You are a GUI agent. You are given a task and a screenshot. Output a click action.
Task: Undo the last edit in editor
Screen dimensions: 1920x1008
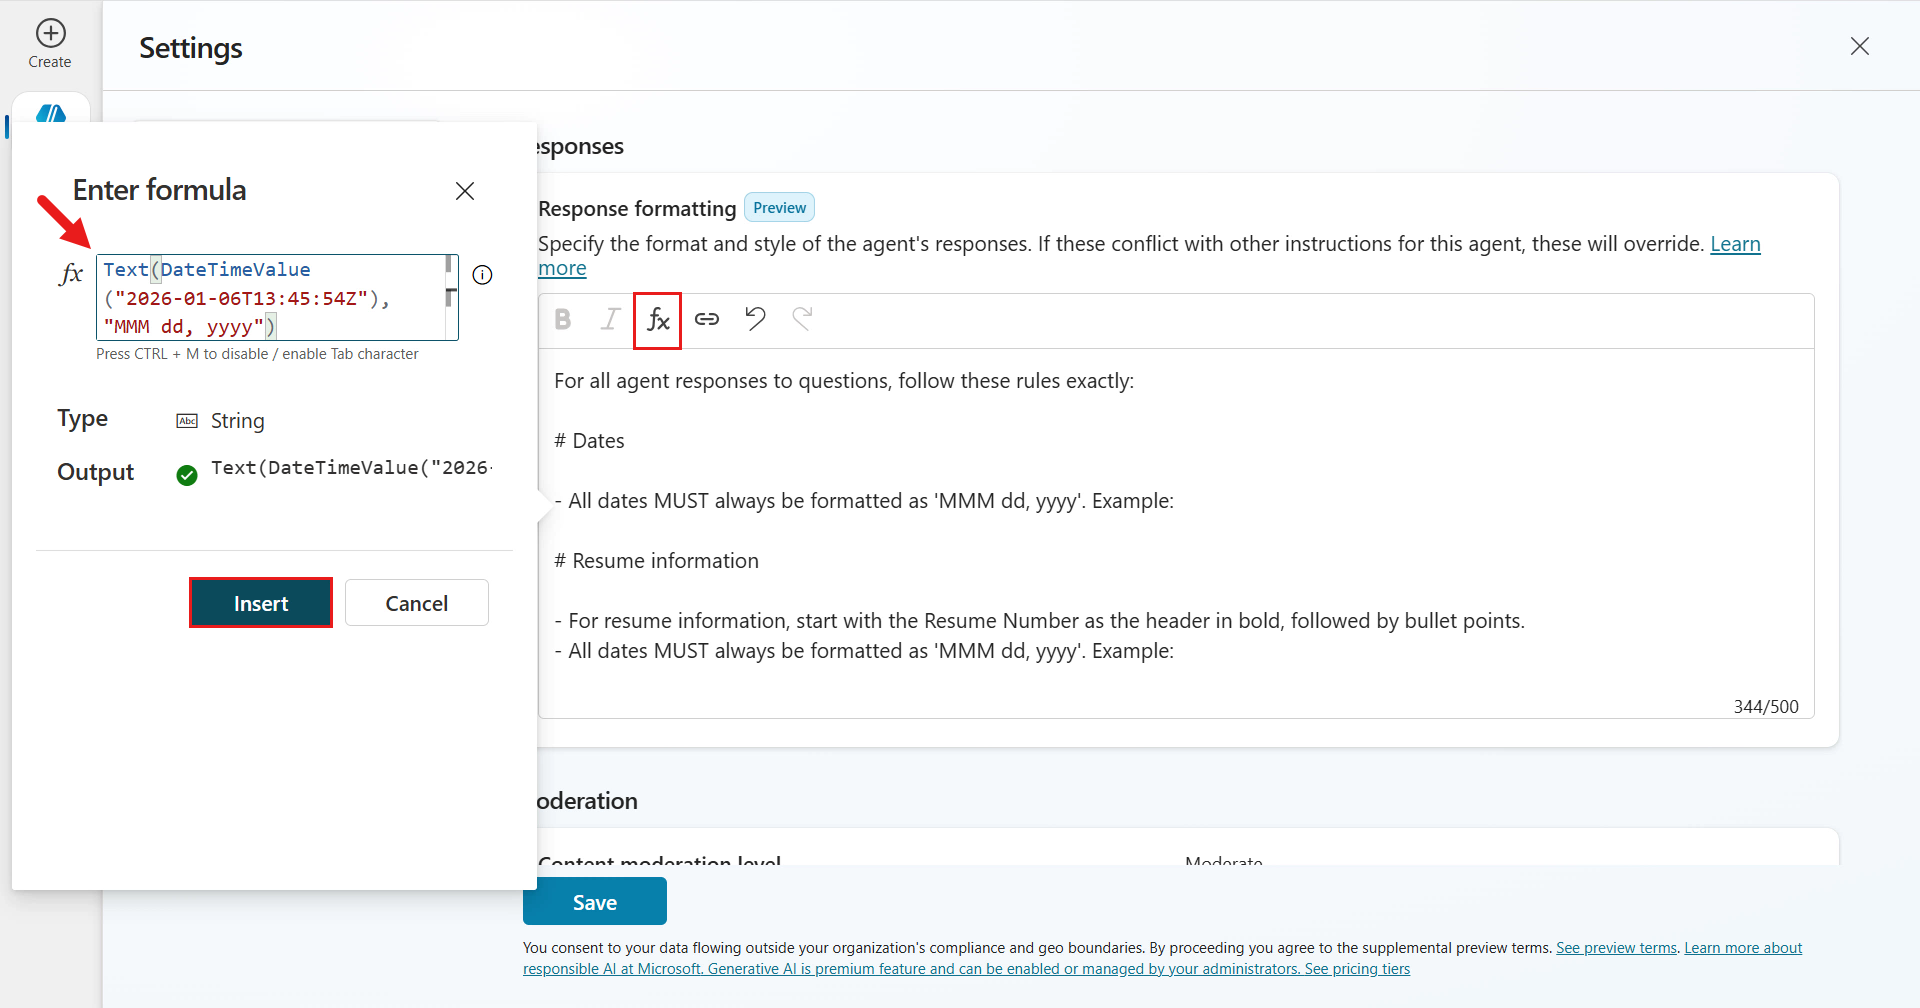coord(755,319)
